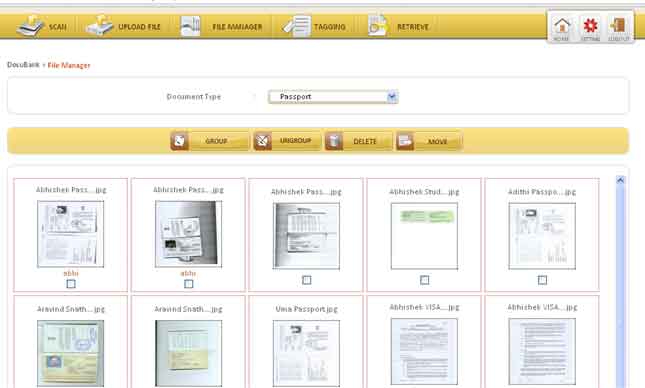Click the Tagging icon
This screenshot has height=388, width=645.
click(x=297, y=26)
